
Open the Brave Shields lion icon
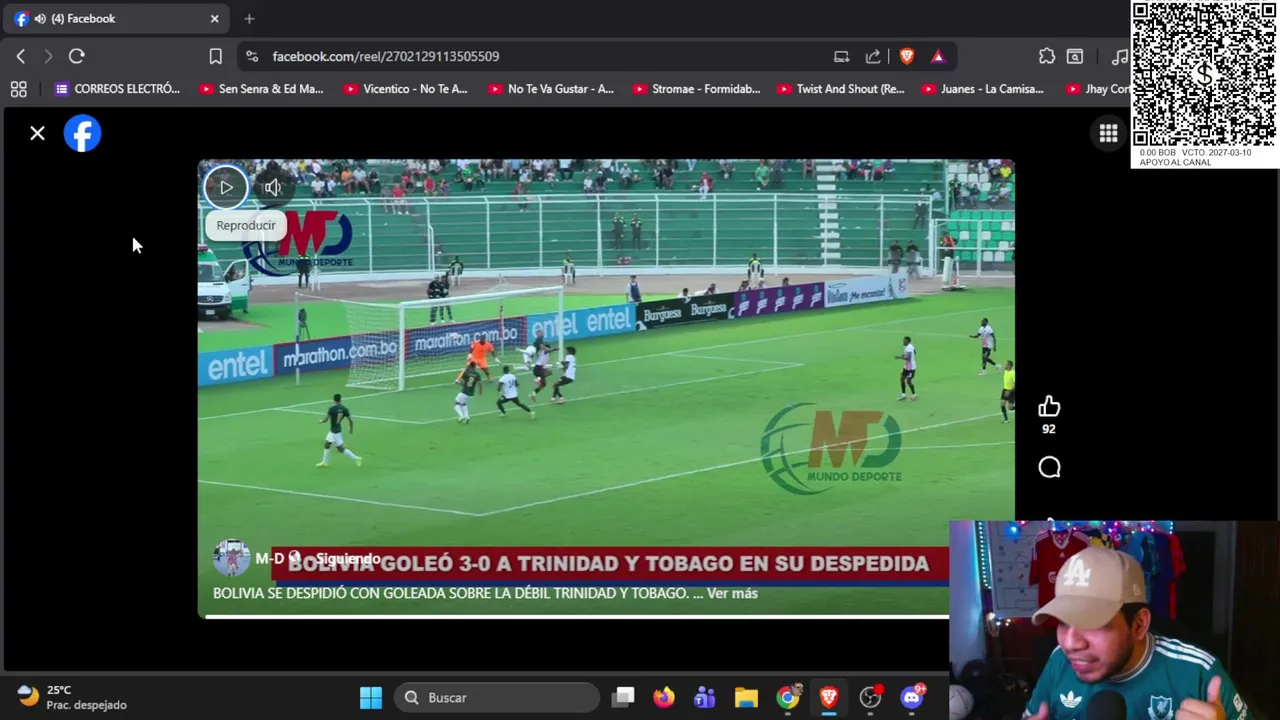[907, 56]
